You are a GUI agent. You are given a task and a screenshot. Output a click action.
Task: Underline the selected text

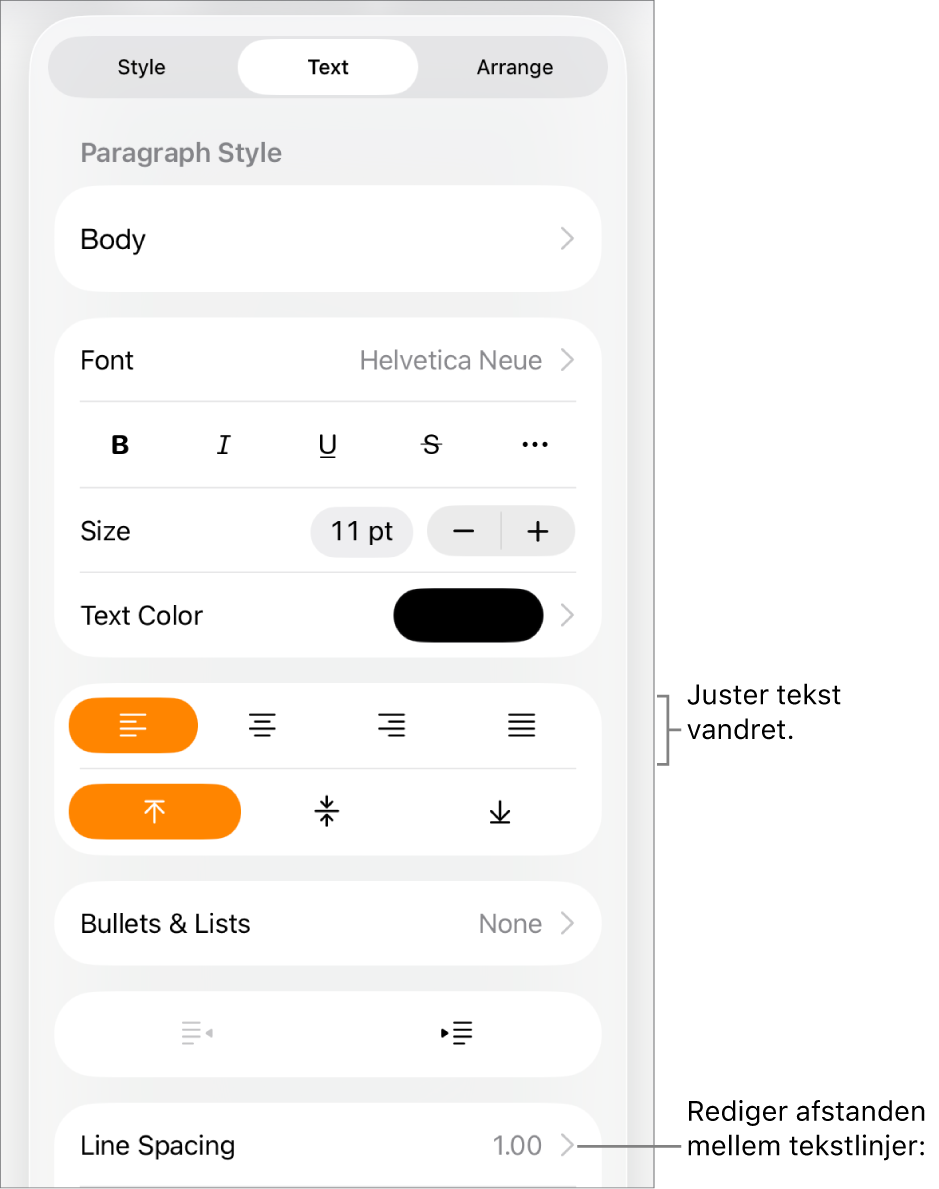[328, 445]
